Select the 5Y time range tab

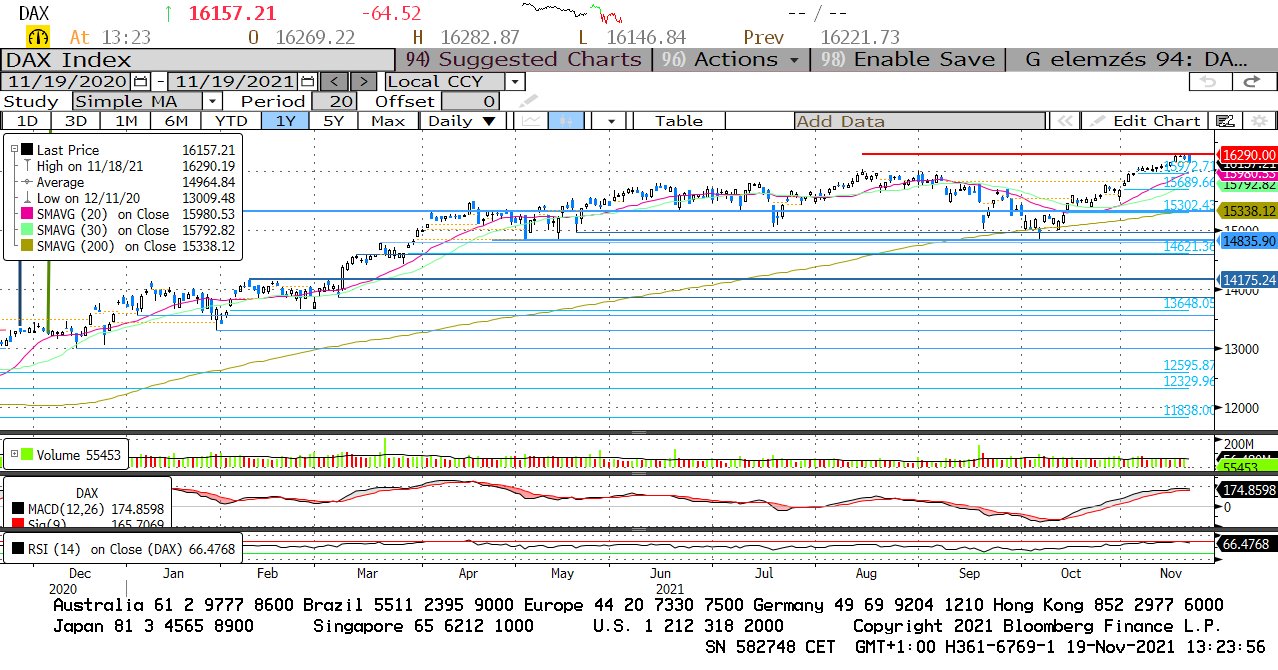pyautogui.click(x=334, y=120)
